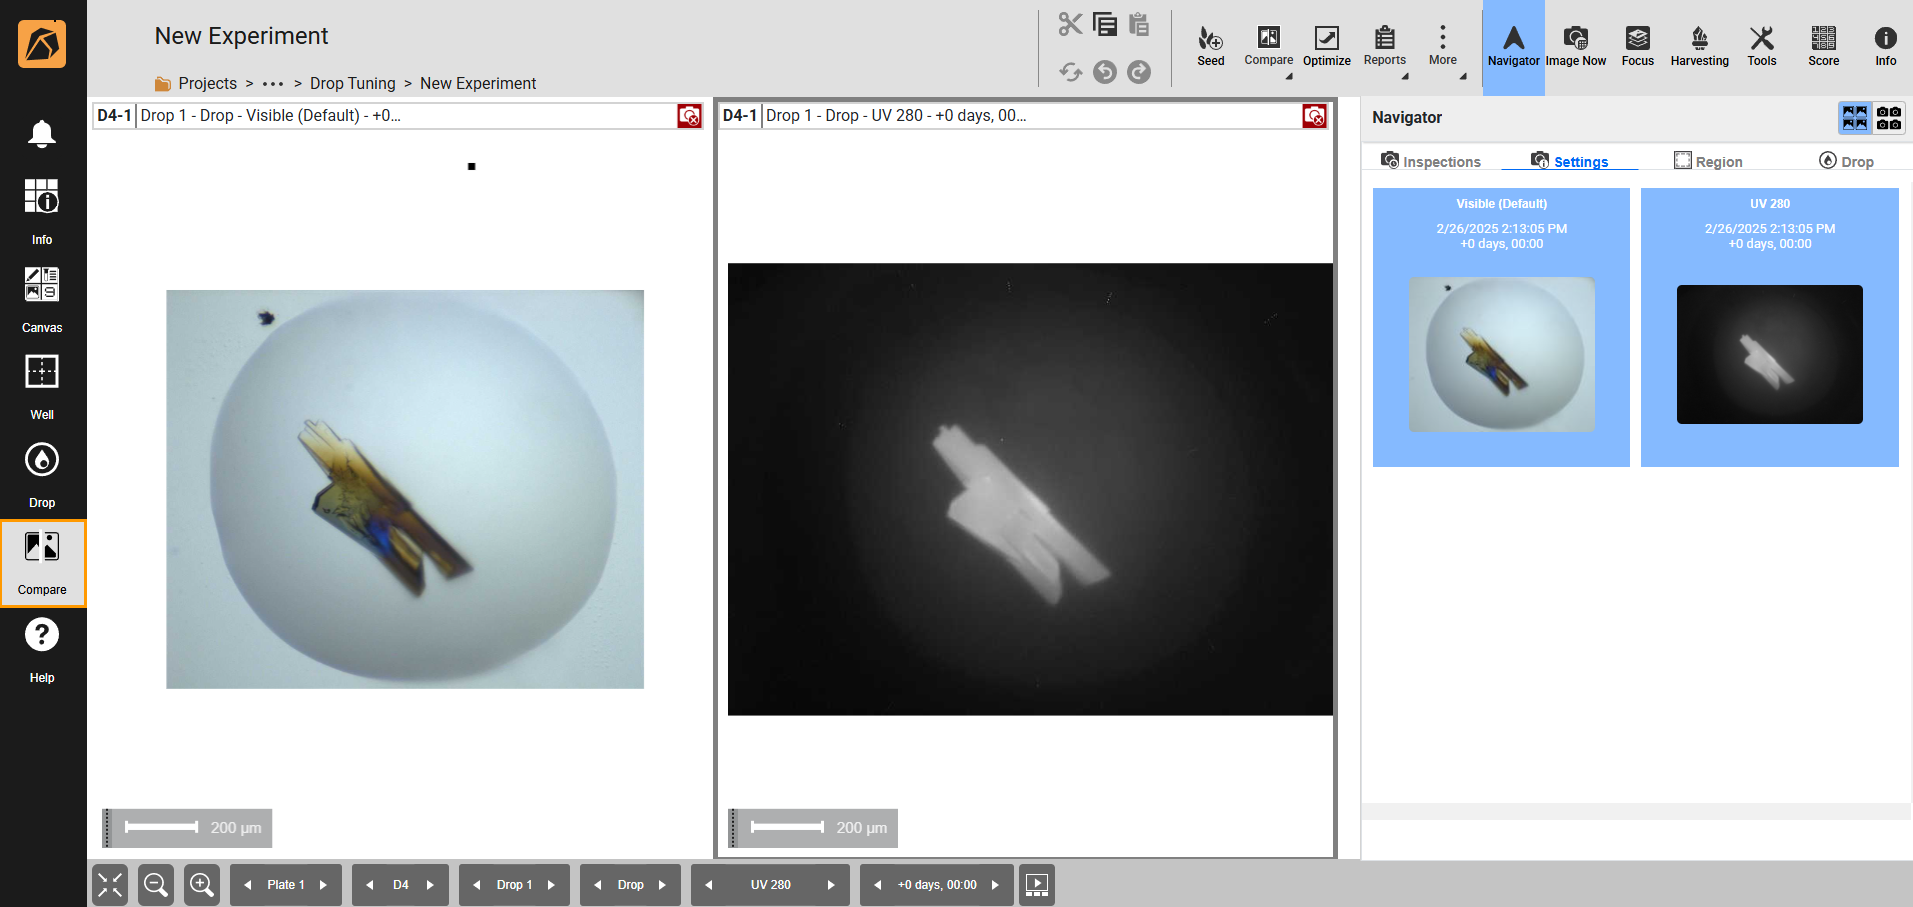Screen dimensions: 1913x907
Task: Open the Harvesting tool
Action: pyautogui.click(x=1700, y=47)
